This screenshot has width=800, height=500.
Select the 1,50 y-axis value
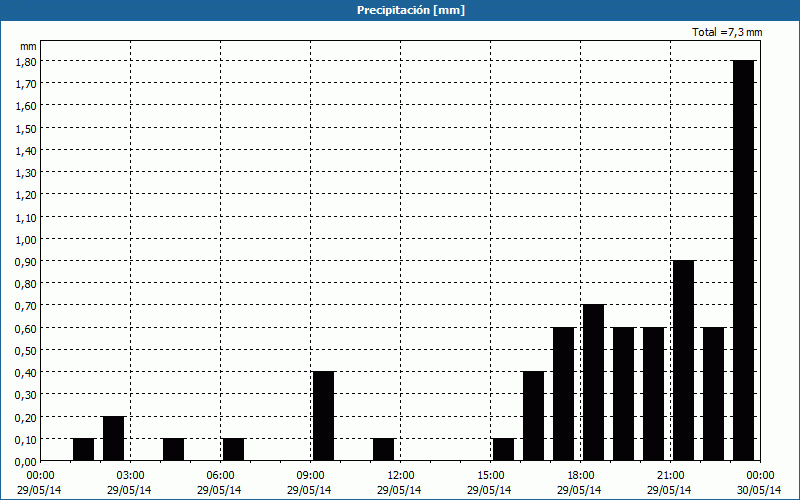click(26, 128)
